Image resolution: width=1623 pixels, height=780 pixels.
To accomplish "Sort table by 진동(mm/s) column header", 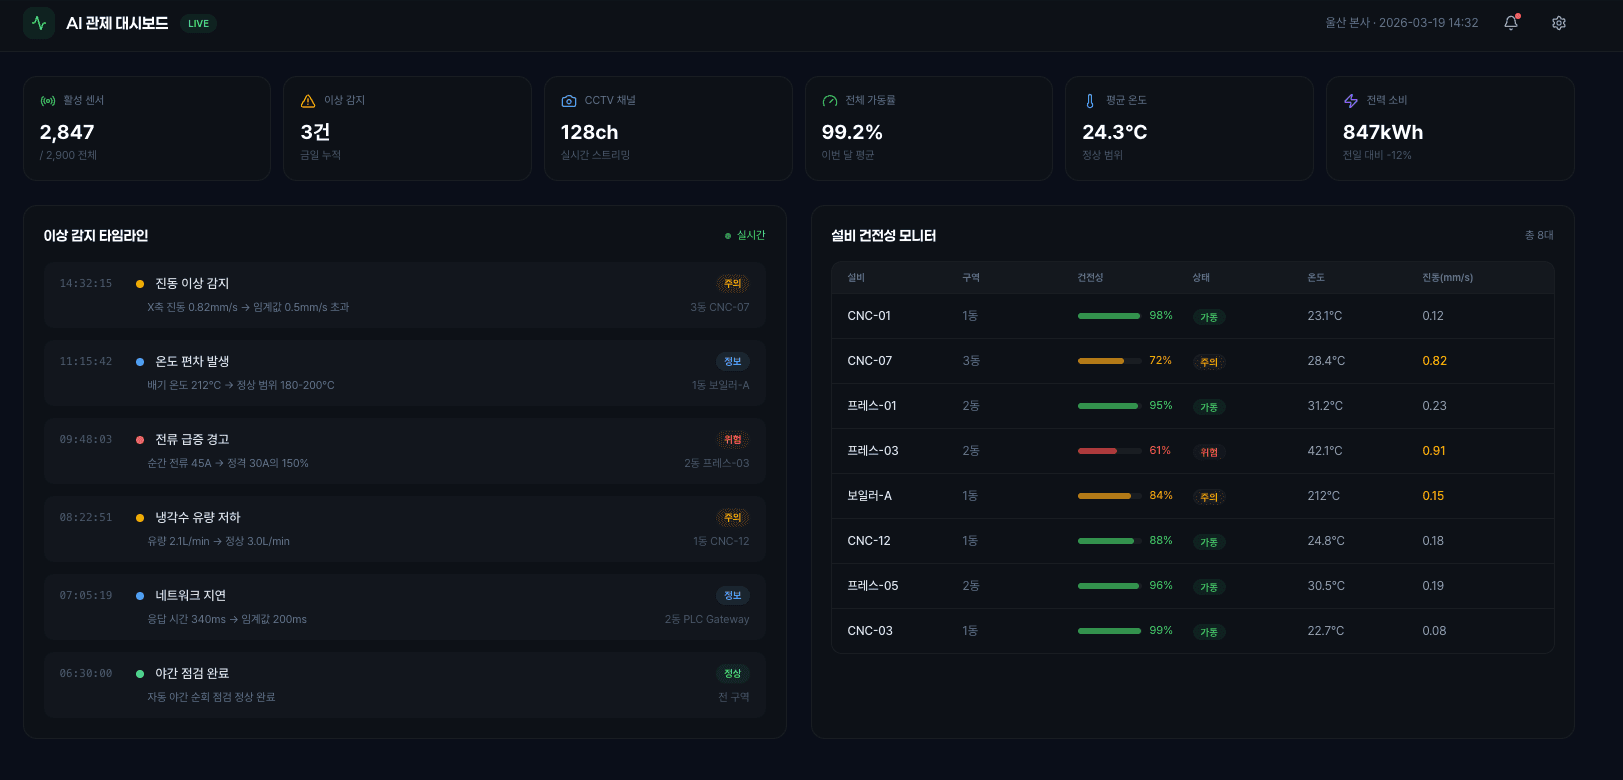I will [x=1447, y=278].
